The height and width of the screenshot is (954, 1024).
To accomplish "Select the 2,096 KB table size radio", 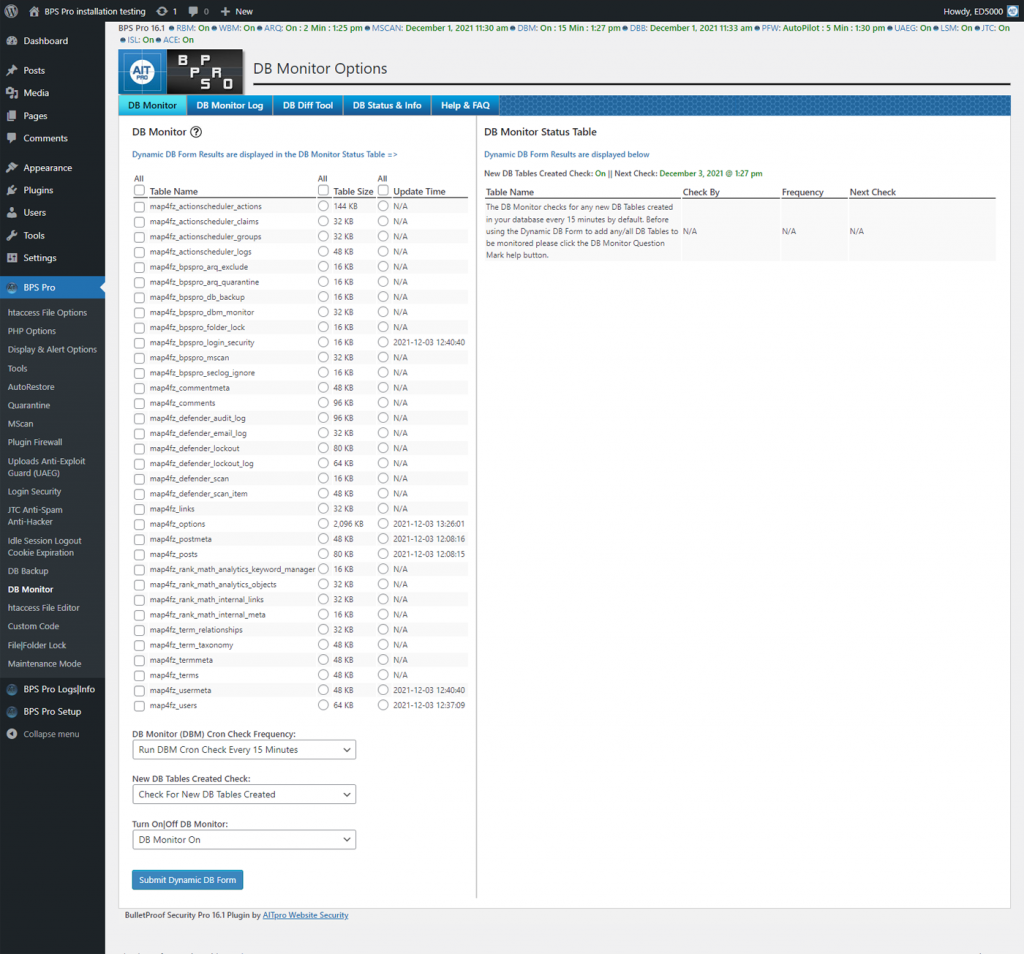I will [x=323, y=524].
